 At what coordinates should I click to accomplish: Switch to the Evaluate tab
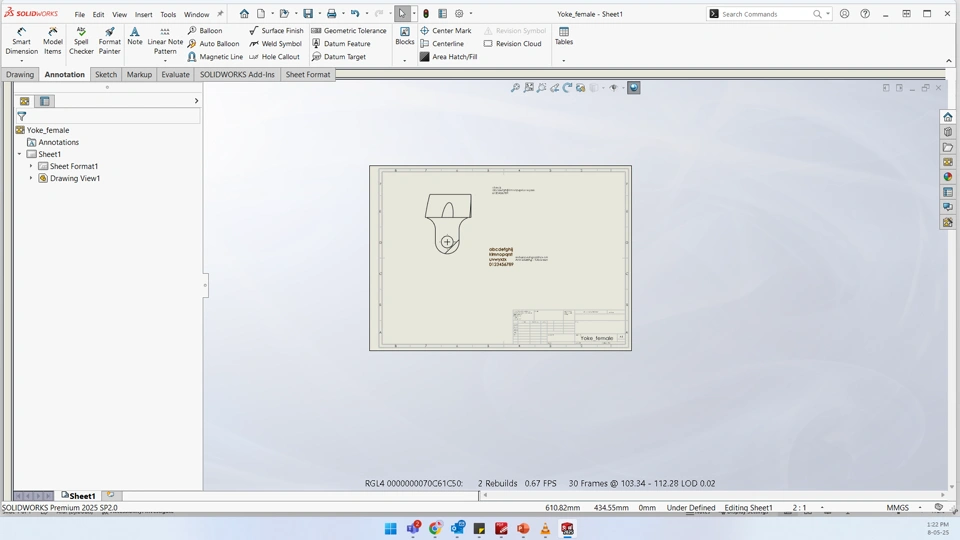pos(176,74)
